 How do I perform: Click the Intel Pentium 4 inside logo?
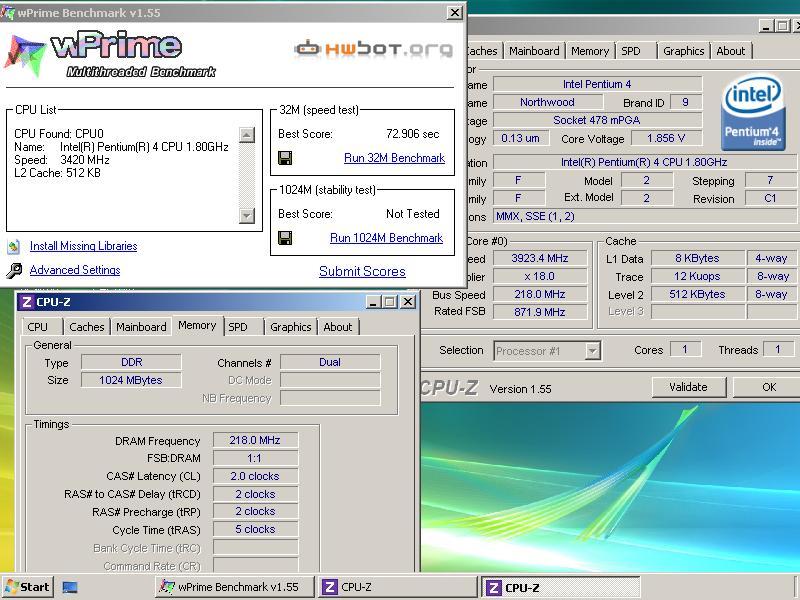pos(753,113)
